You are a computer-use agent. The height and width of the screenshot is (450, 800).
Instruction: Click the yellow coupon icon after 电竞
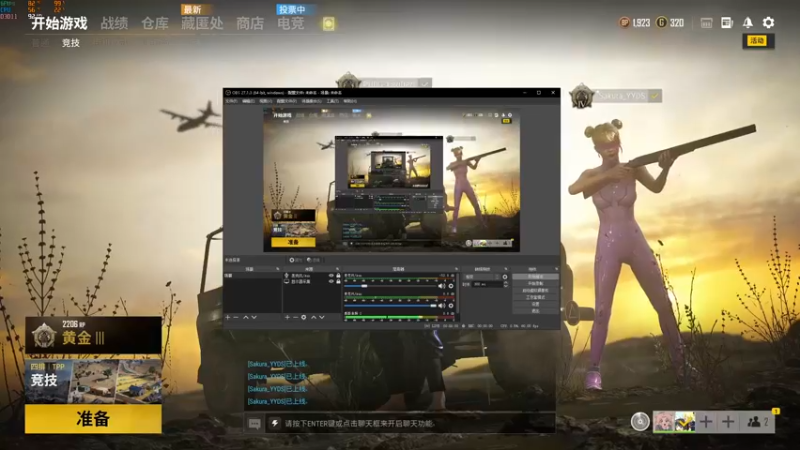pyautogui.click(x=329, y=23)
